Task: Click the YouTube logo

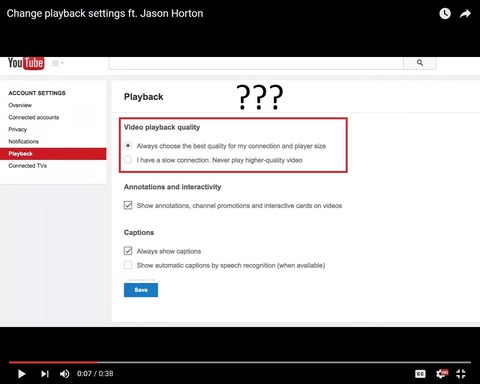Action: tap(26, 63)
